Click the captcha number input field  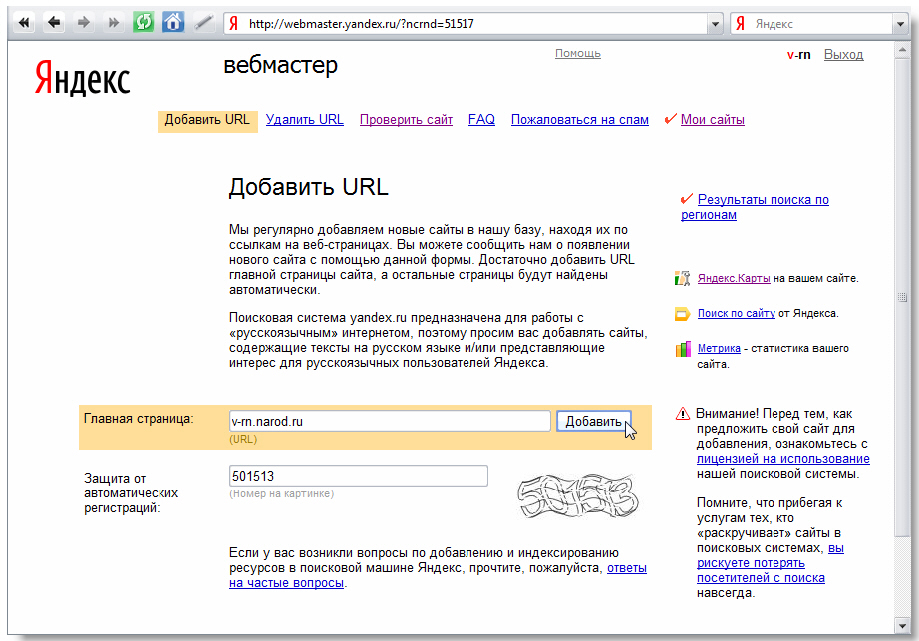(358, 476)
